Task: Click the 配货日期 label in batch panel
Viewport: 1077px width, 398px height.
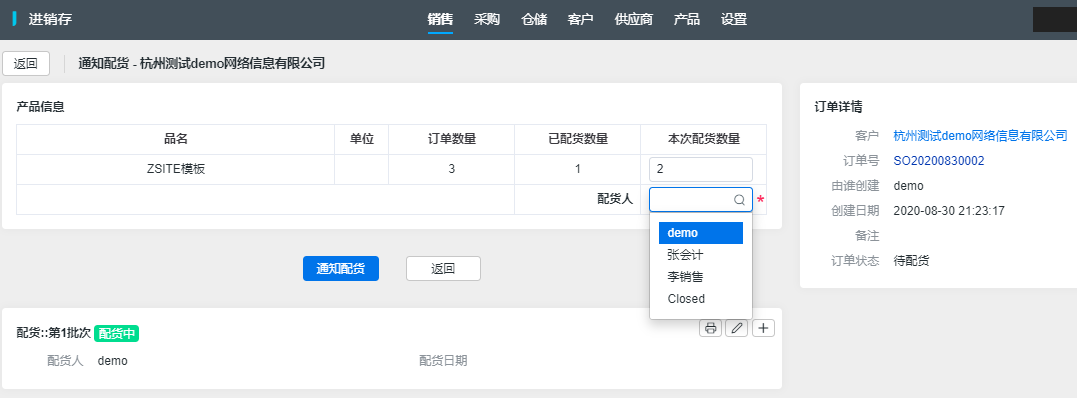Action: pyautogui.click(x=443, y=361)
